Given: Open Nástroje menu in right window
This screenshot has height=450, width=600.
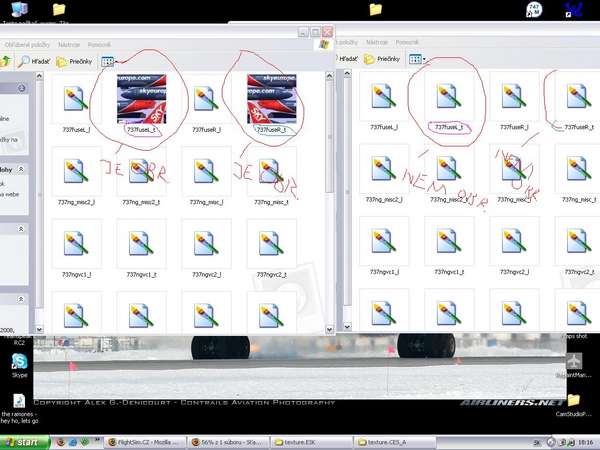Looking at the screenshot, I should point(377,42).
